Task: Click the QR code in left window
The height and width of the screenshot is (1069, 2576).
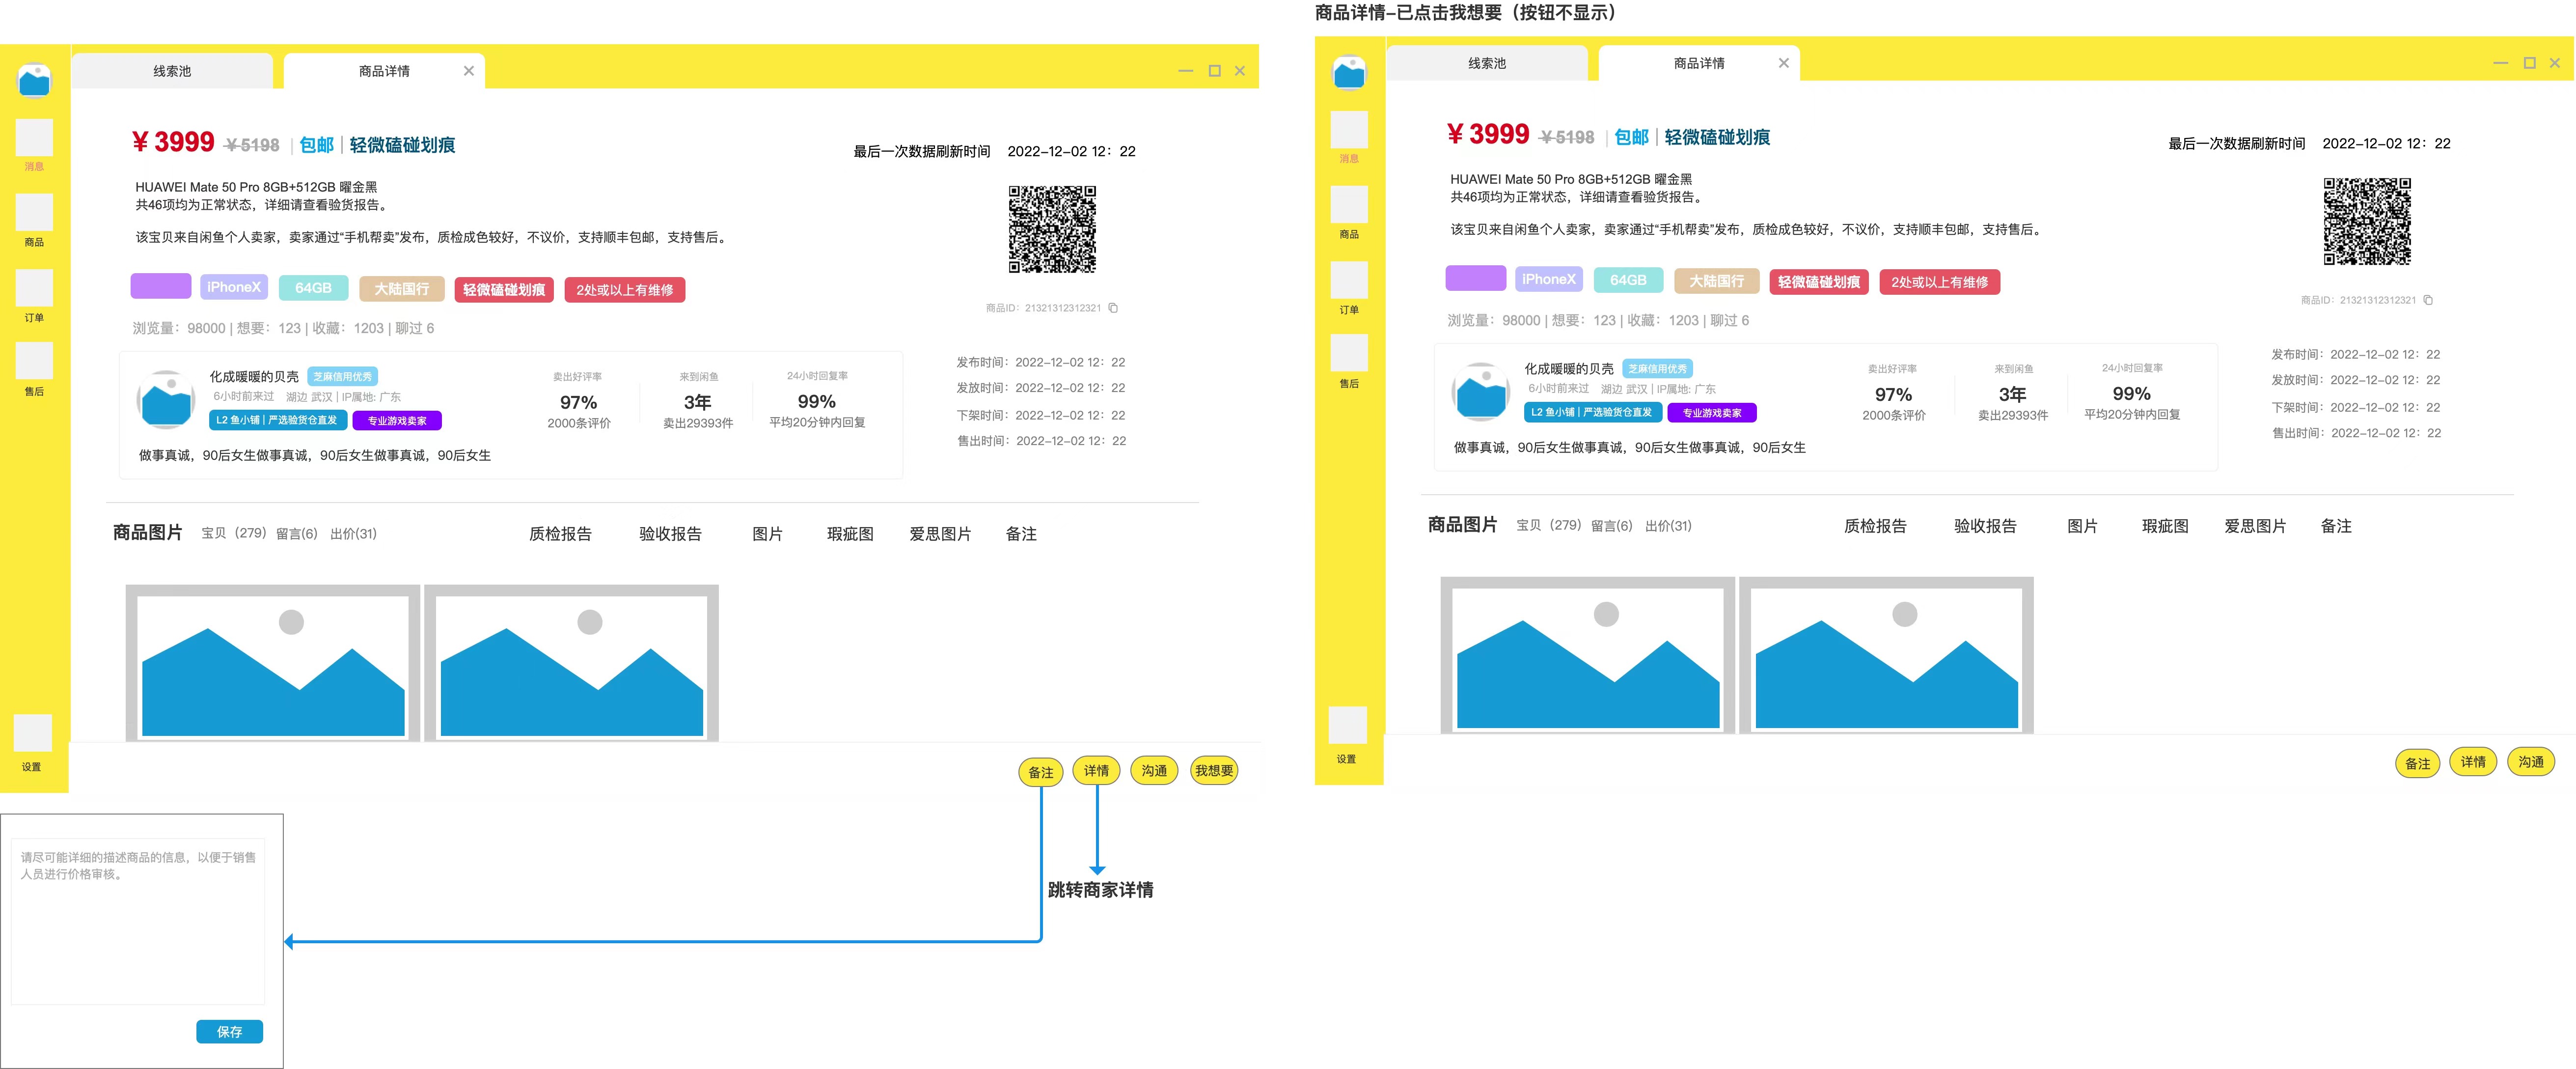Action: [1052, 229]
